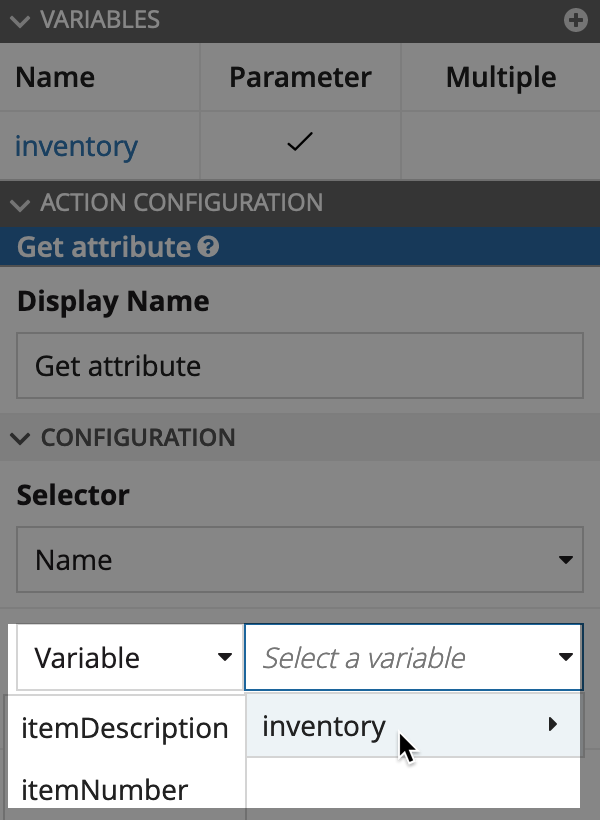
Task: Select inventory in the variable dropdown
Action: (x=323, y=726)
